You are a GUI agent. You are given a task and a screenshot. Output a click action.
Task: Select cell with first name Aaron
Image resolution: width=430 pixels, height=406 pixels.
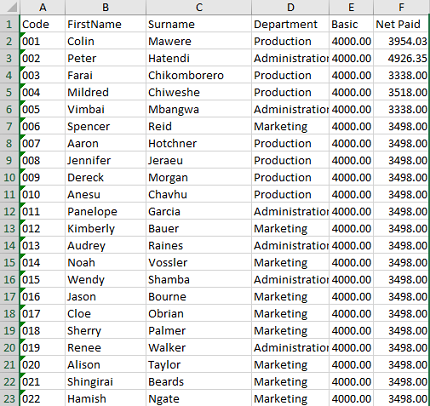click(106, 143)
